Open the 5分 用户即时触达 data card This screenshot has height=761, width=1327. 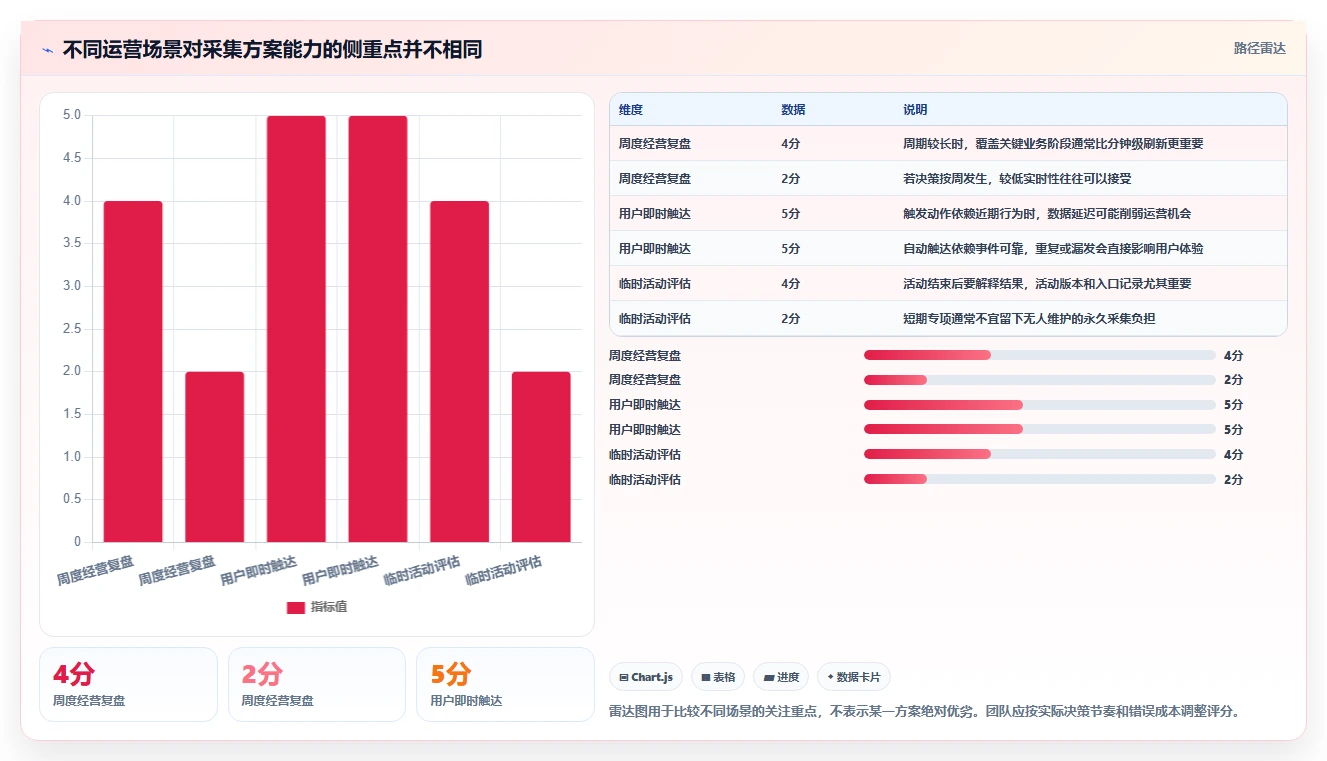[505, 684]
